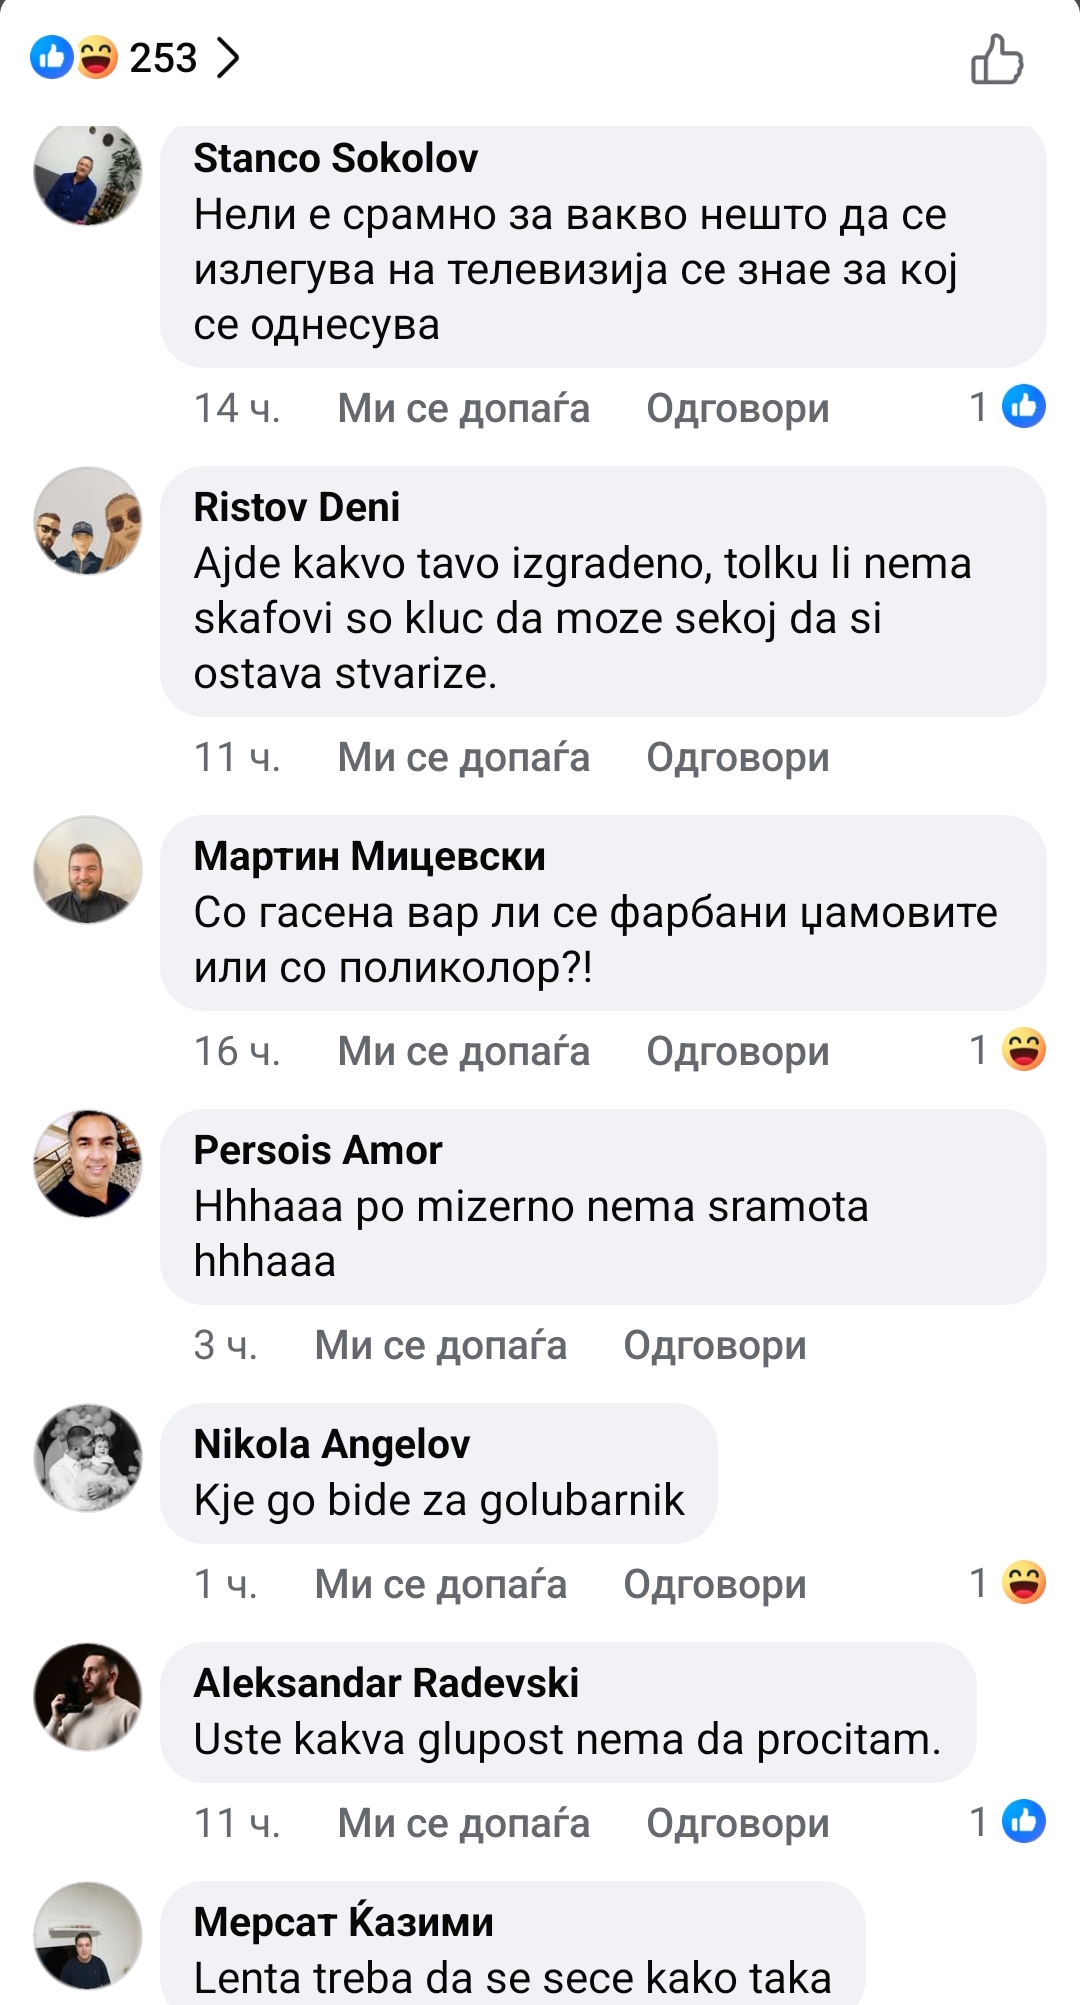Open the Persois Amor profile name link
This screenshot has width=1080, height=2005.
click(x=318, y=1150)
